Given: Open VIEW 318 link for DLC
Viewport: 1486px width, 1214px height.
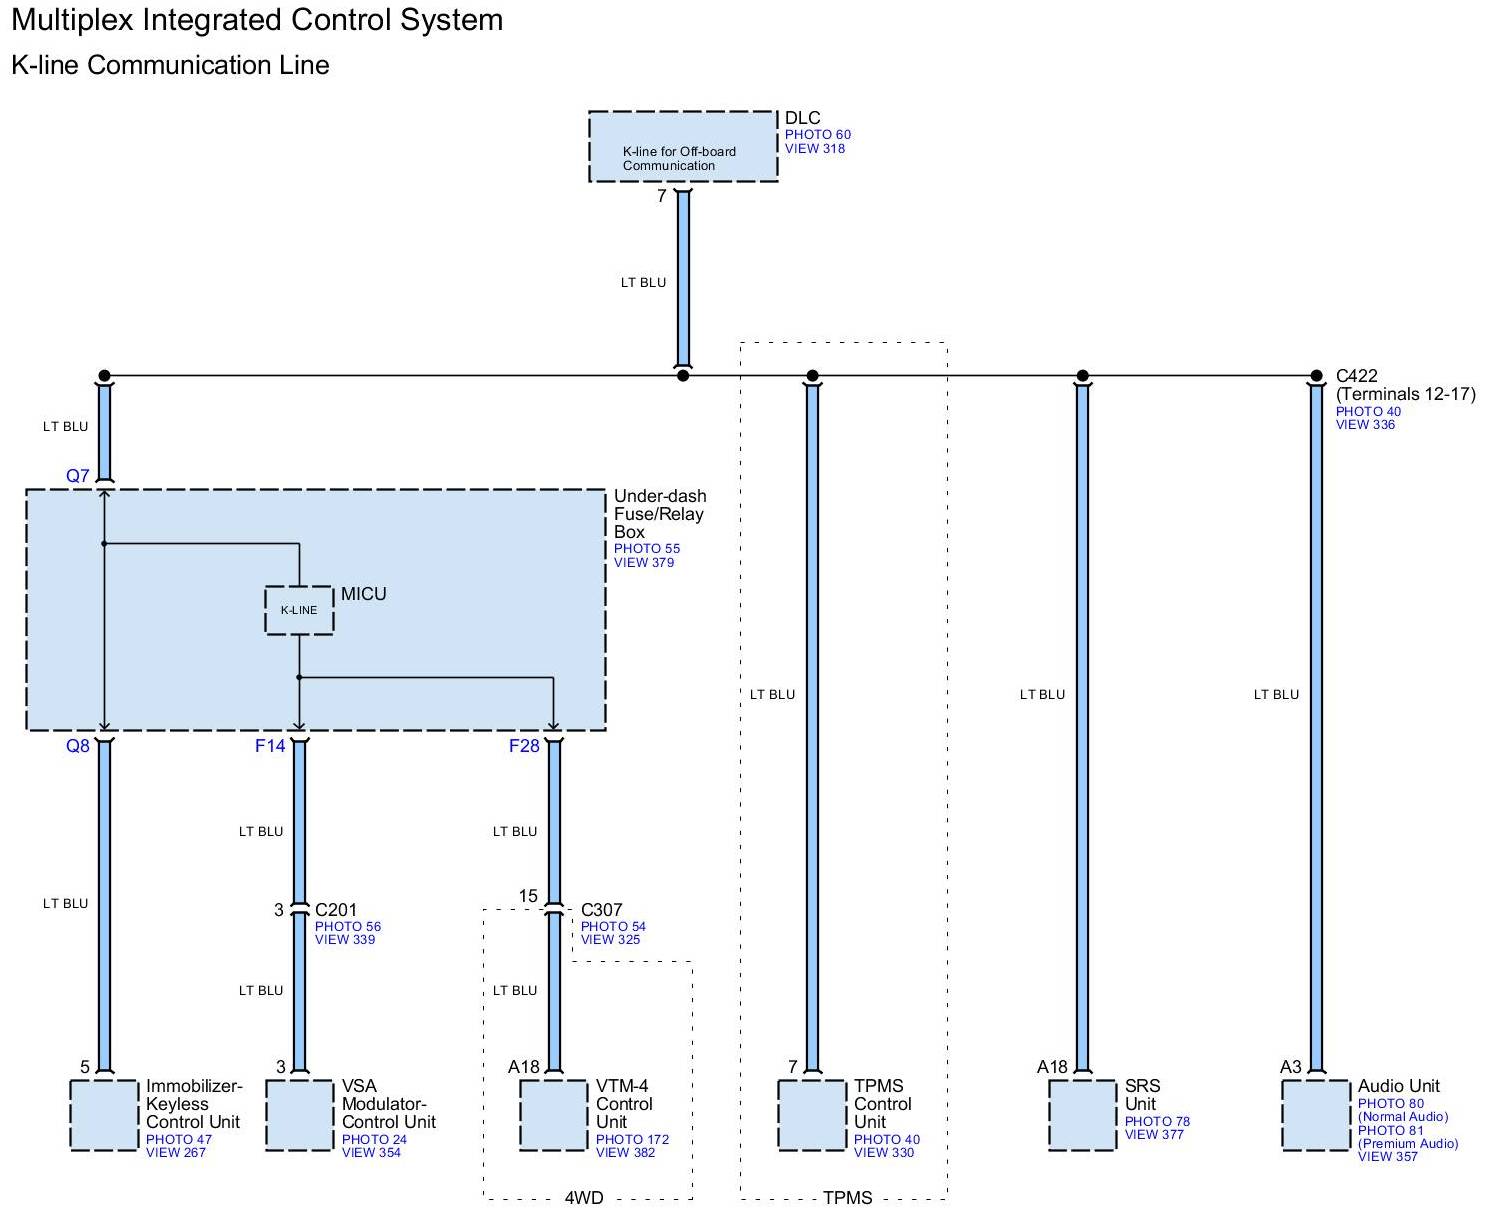Looking at the screenshot, I should 814,149.
